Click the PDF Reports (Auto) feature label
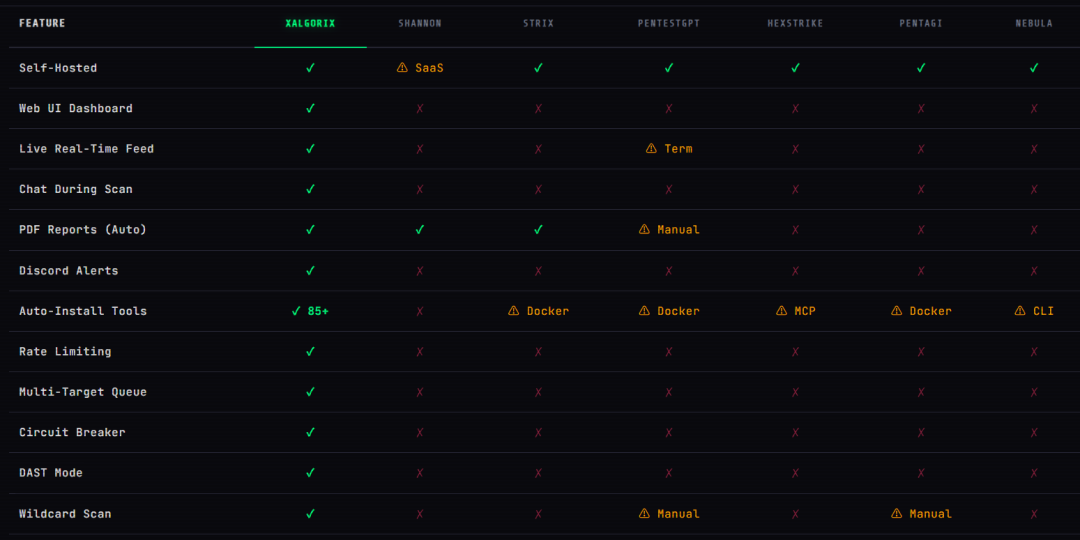The image size is (1080, 540). [83, 230]
